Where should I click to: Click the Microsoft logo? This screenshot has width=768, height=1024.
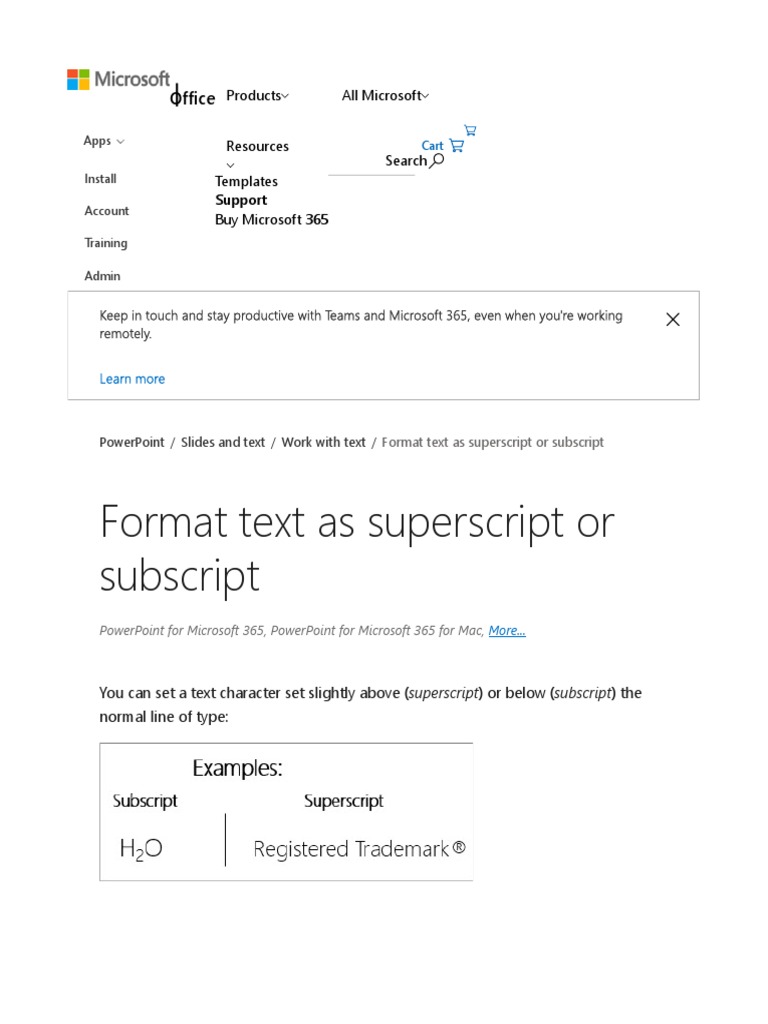pos(118,80)
